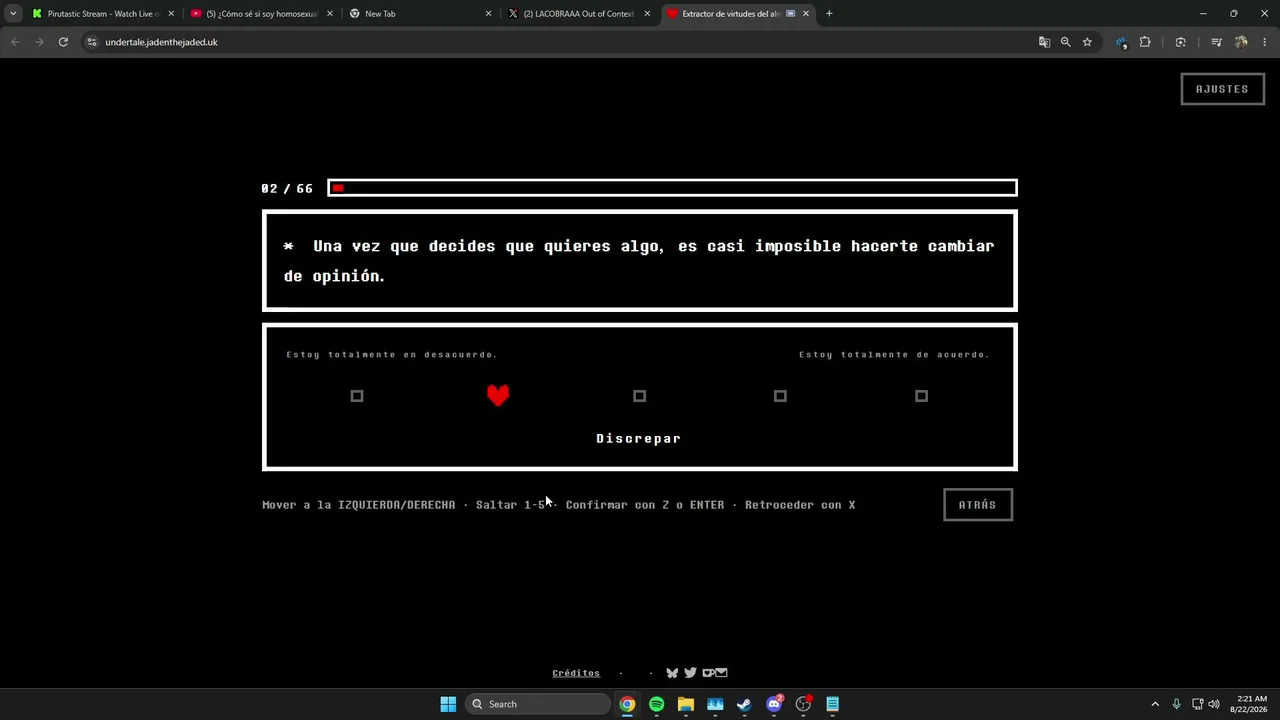Click the ATRÁS back button
This screenshot has width=1280, height=720.
(978, 505)
